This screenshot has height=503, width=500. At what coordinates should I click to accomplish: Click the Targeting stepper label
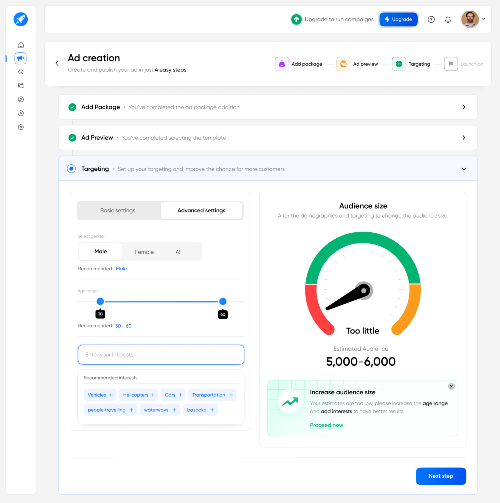coord(419,64)
